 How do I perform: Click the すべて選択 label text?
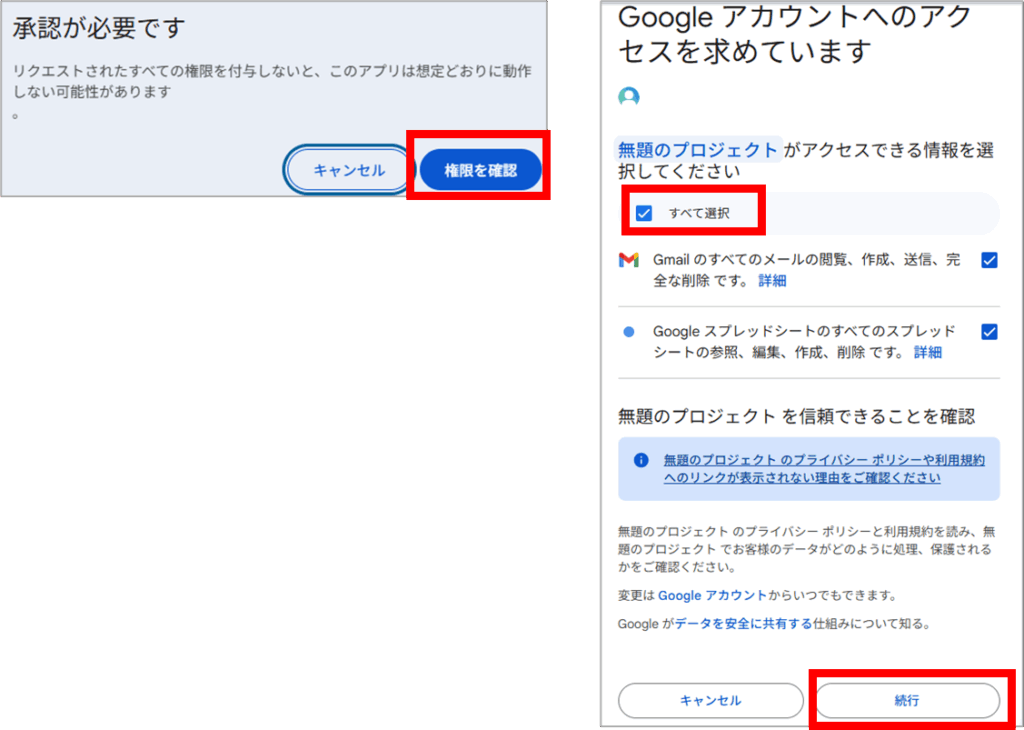point(699,213)
